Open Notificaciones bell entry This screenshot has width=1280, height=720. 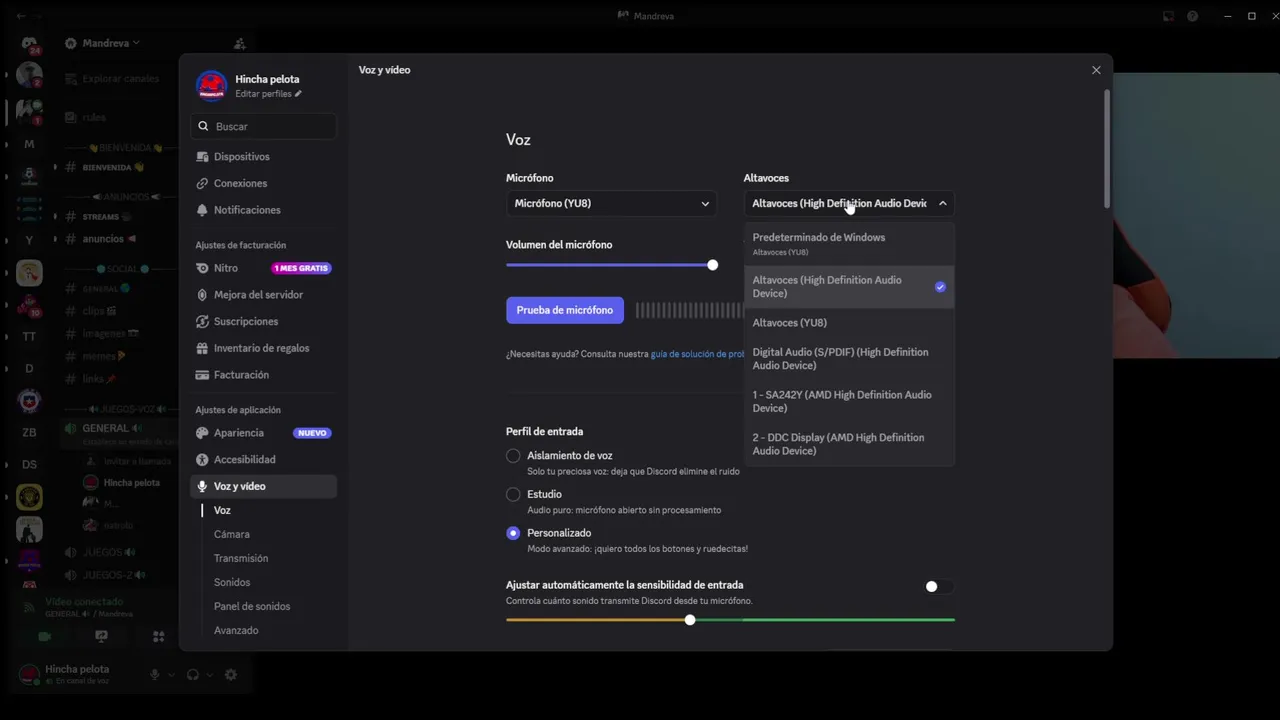click(x=263, y=210)
